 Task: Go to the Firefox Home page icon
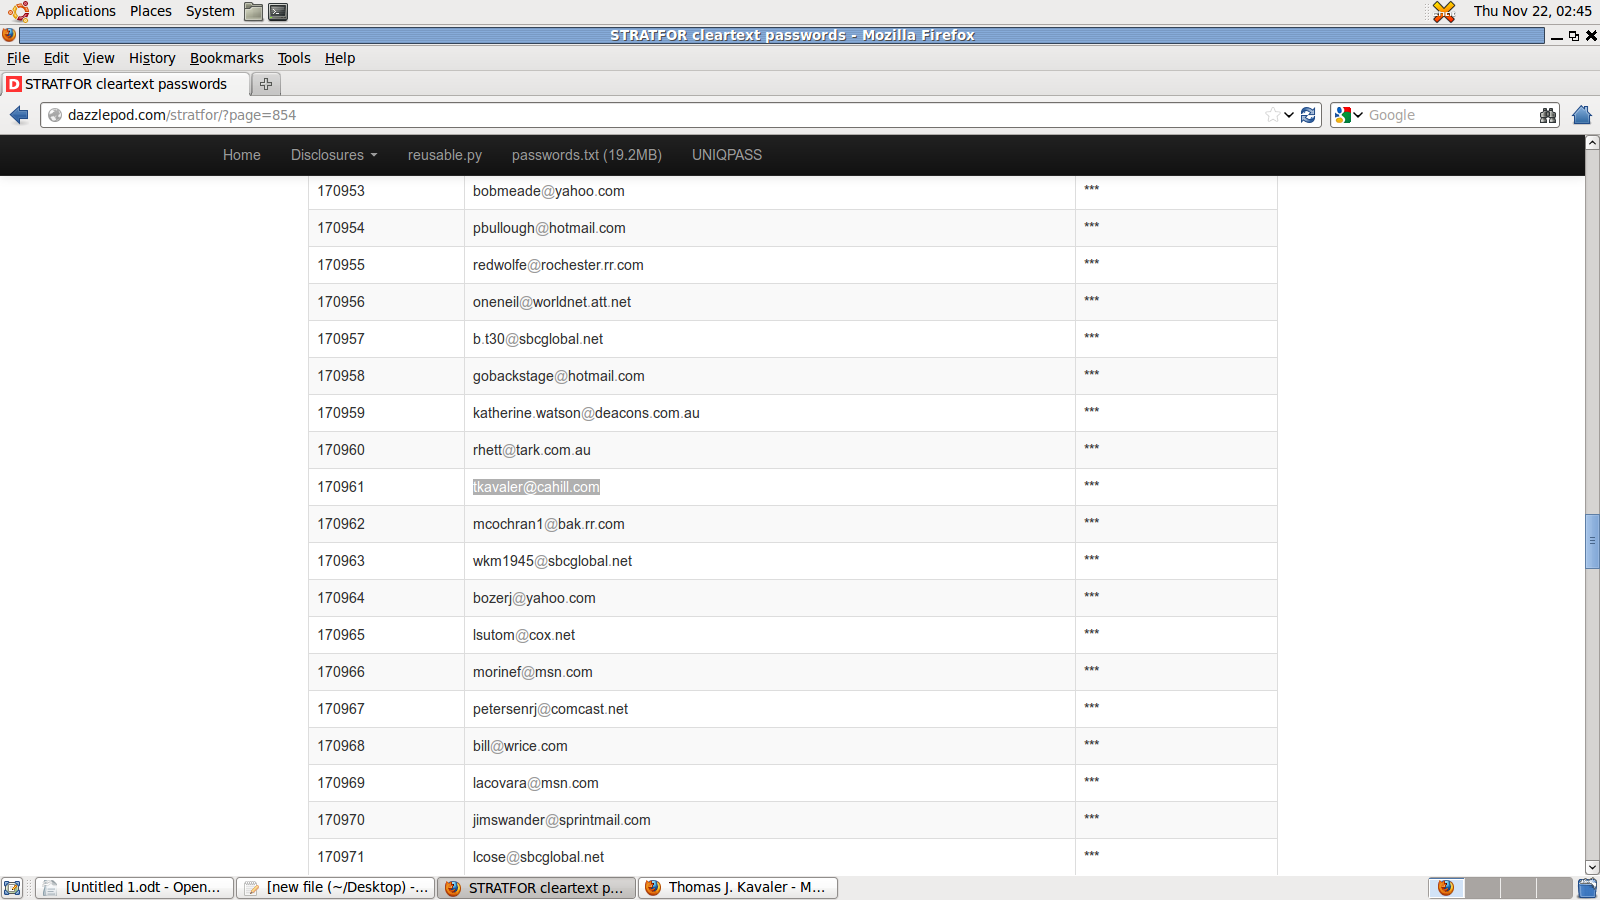click(x=1581, y=115)
